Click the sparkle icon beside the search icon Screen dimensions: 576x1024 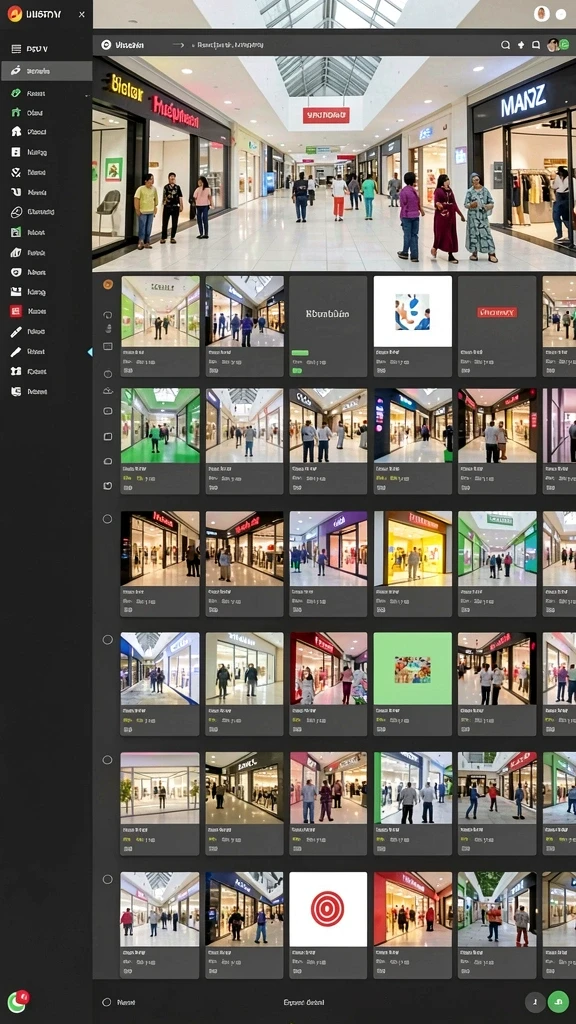(520, 45)
